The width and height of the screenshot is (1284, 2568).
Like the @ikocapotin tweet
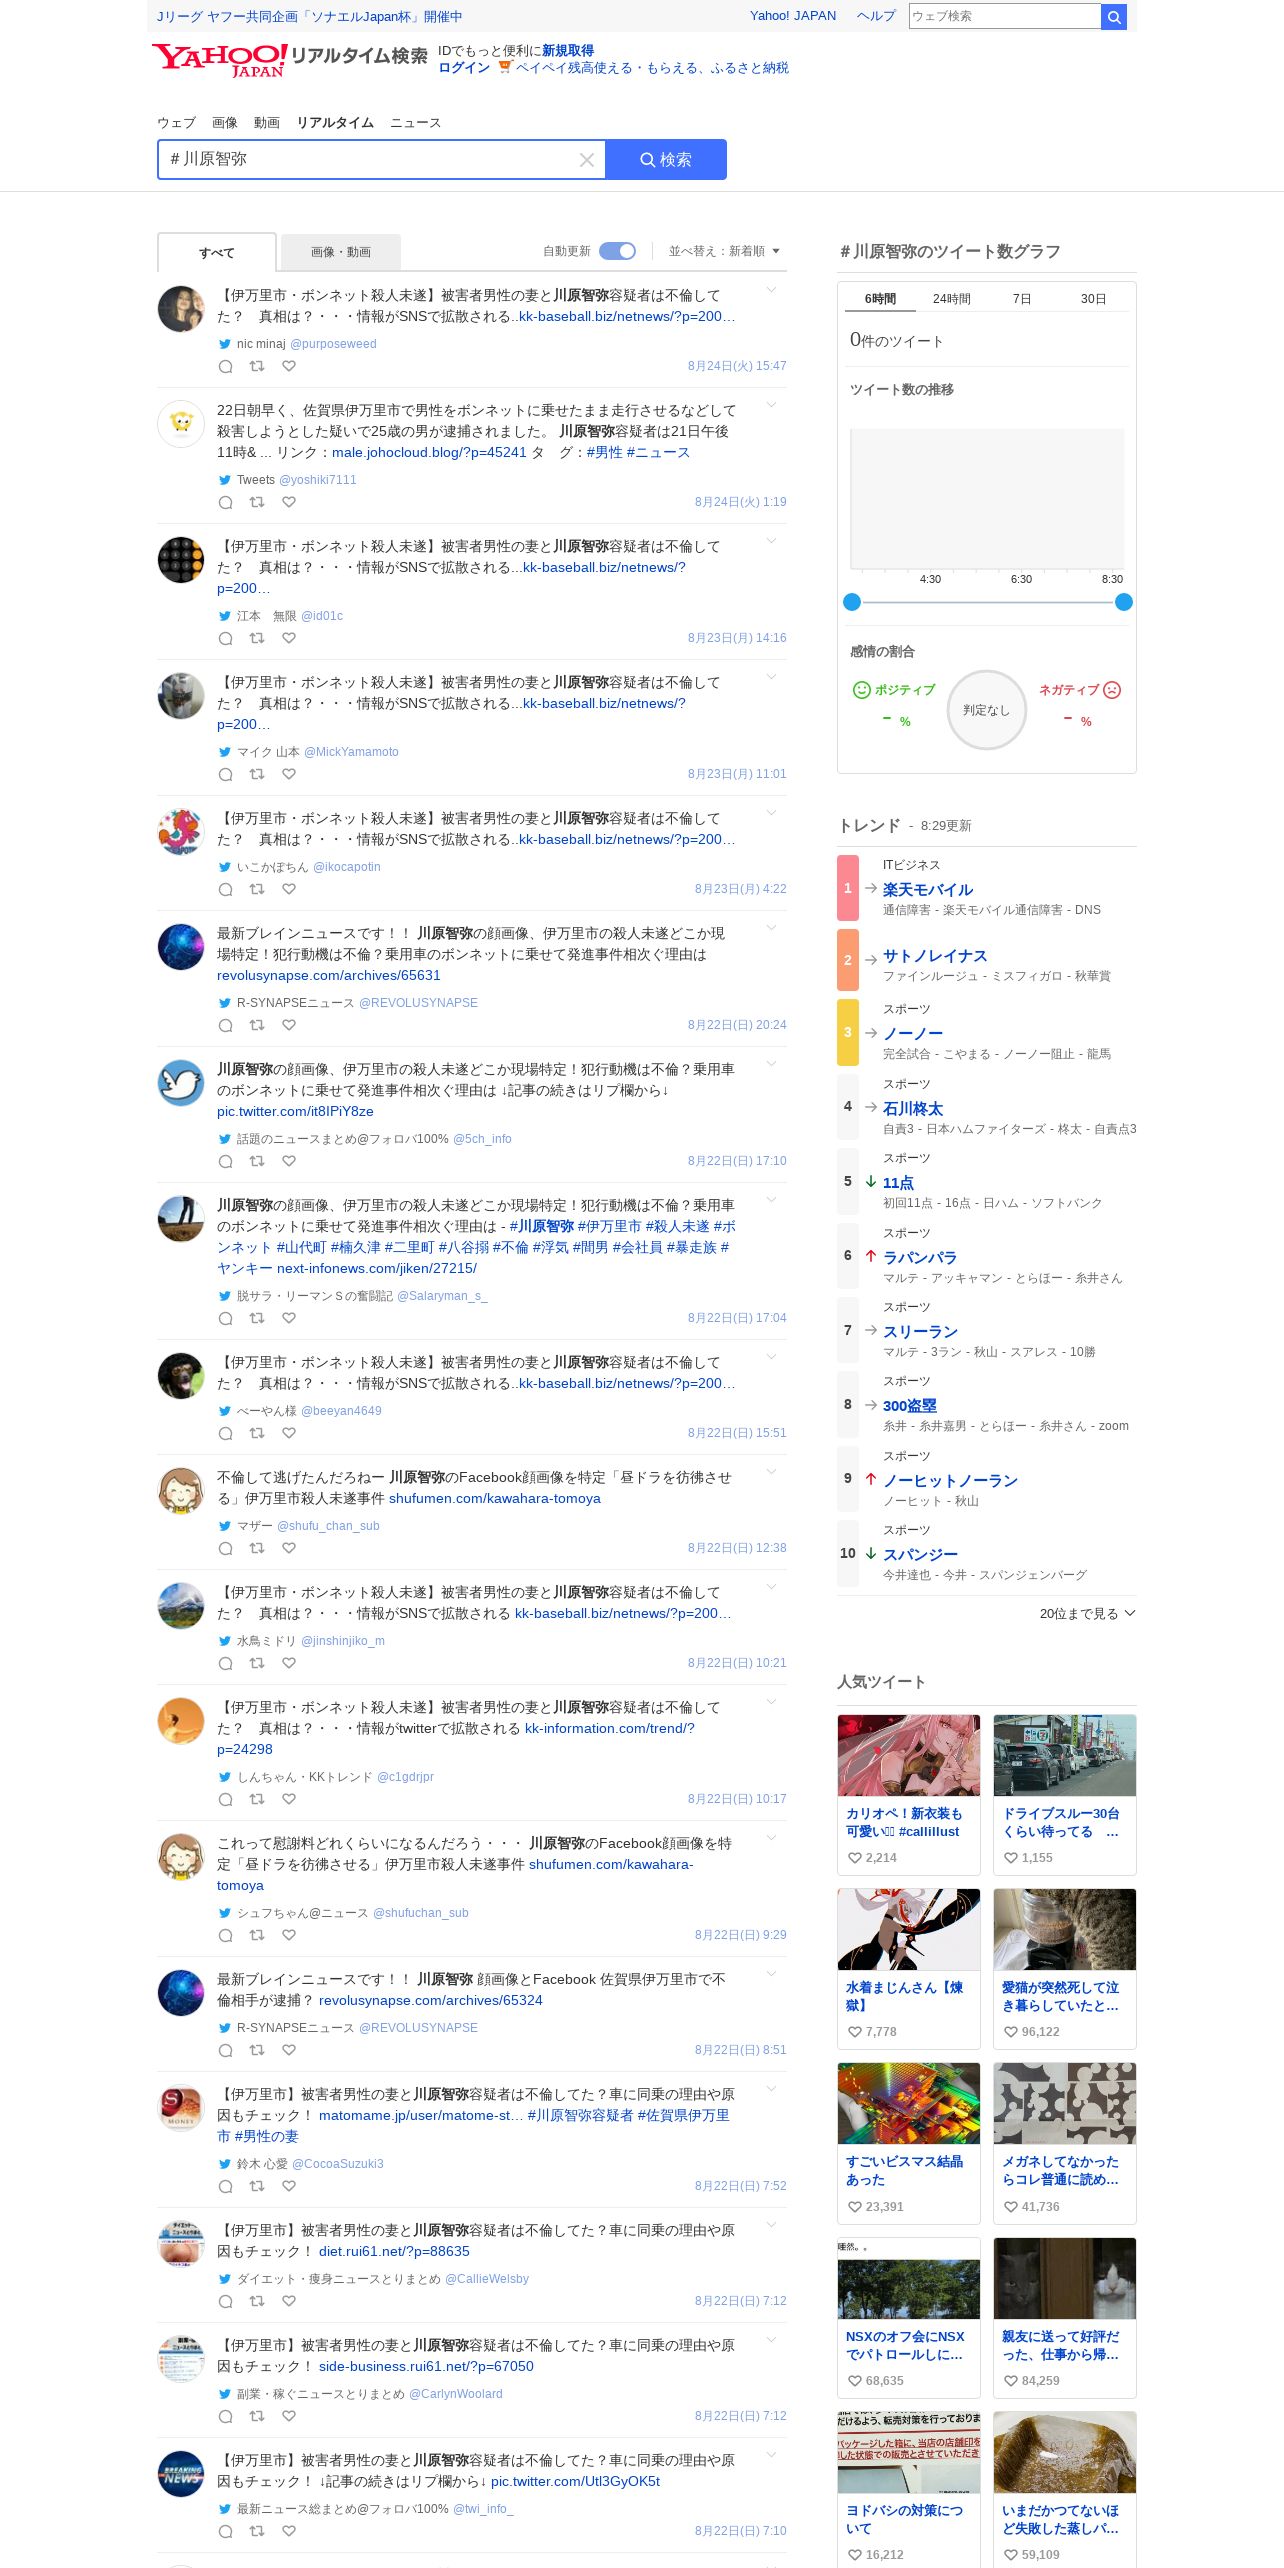pos(289,889)
